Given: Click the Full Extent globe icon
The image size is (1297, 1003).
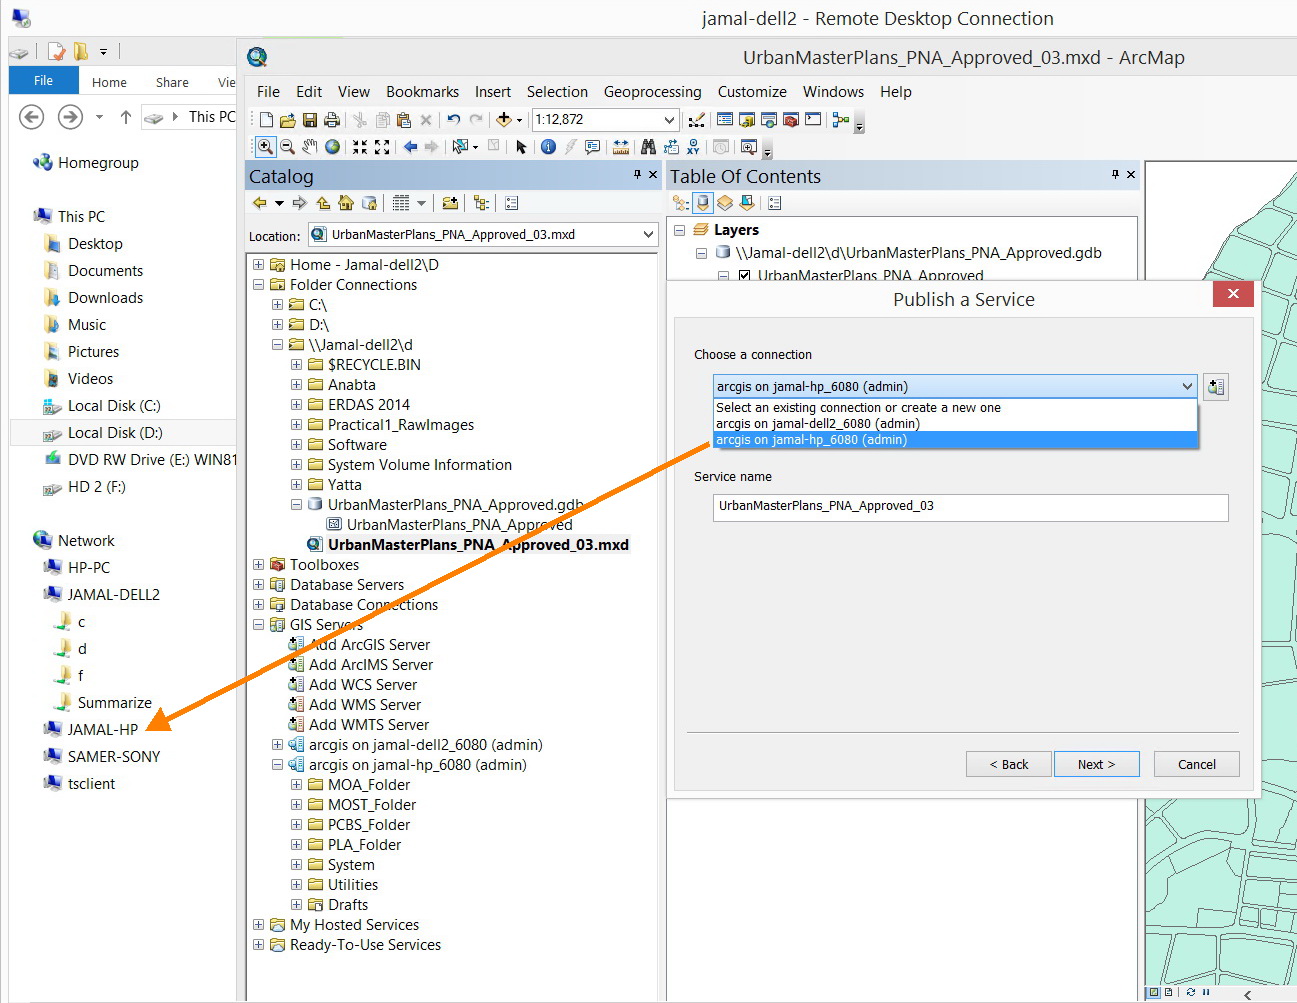Looking at the screenshot, I should tap(333, 147).
